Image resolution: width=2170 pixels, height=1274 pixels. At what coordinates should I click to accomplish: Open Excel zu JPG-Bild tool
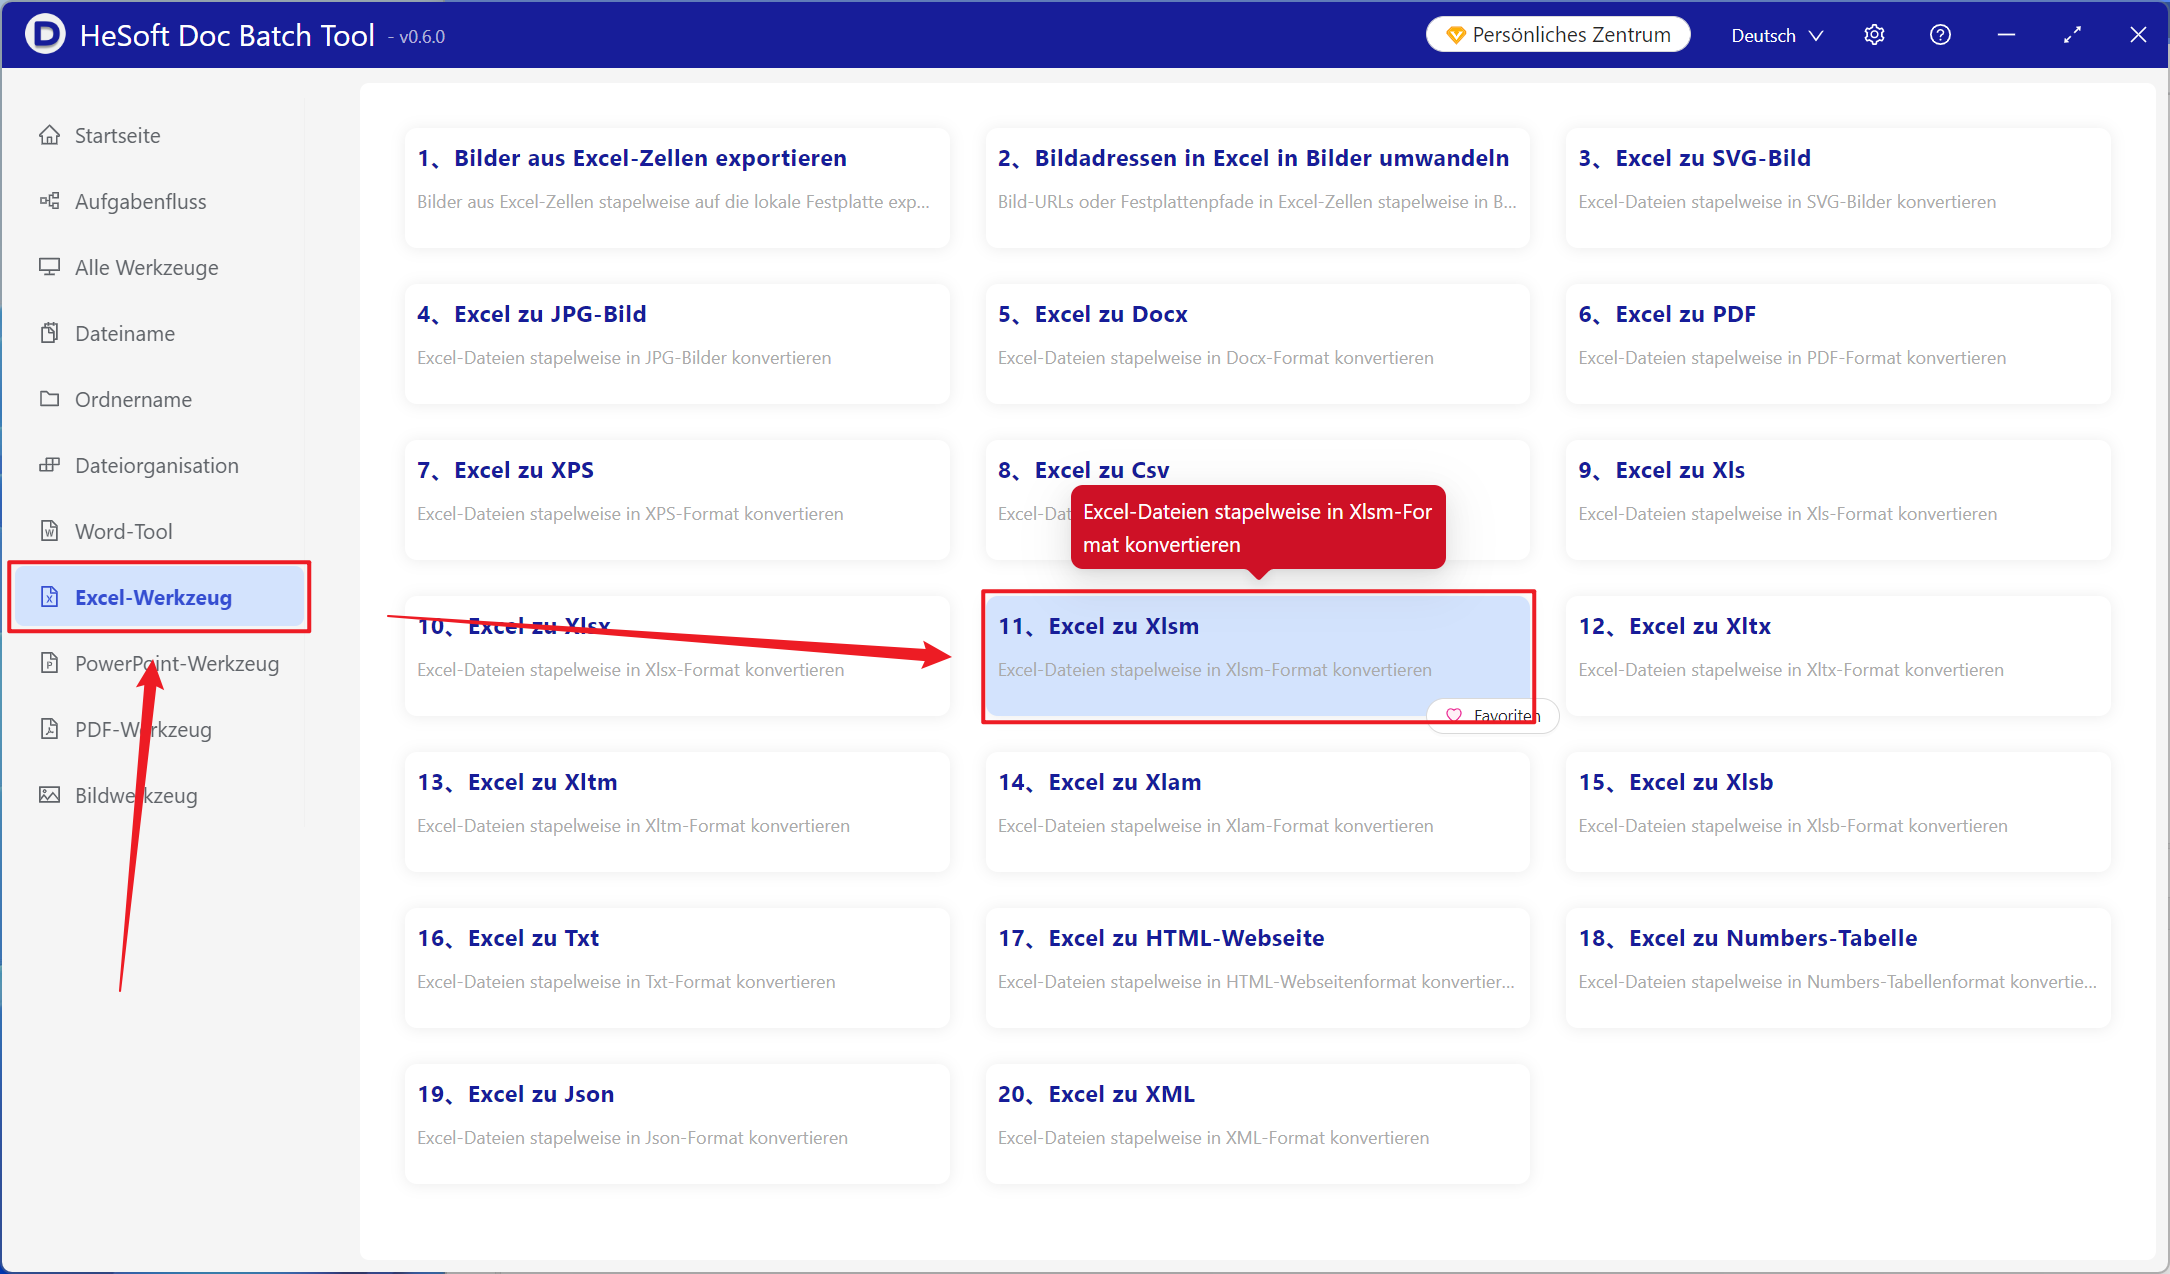pos(677,344)
